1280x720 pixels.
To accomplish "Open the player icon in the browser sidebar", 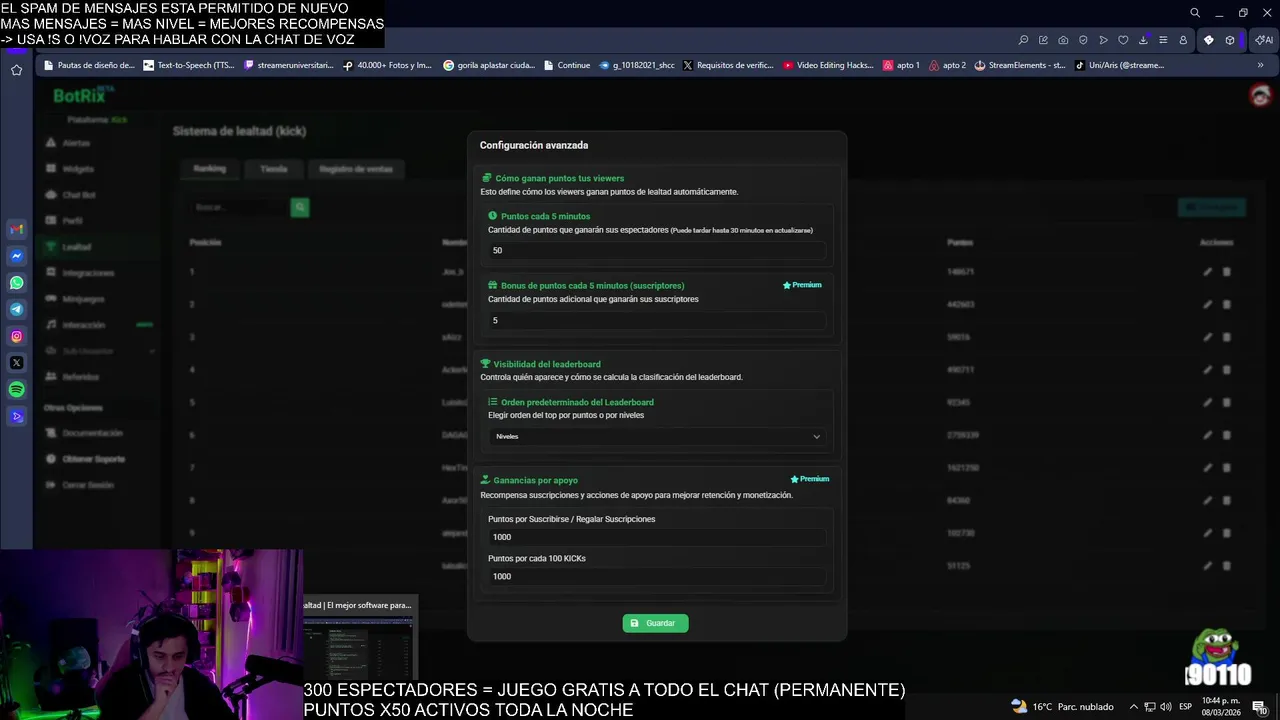I will [16, 416].
